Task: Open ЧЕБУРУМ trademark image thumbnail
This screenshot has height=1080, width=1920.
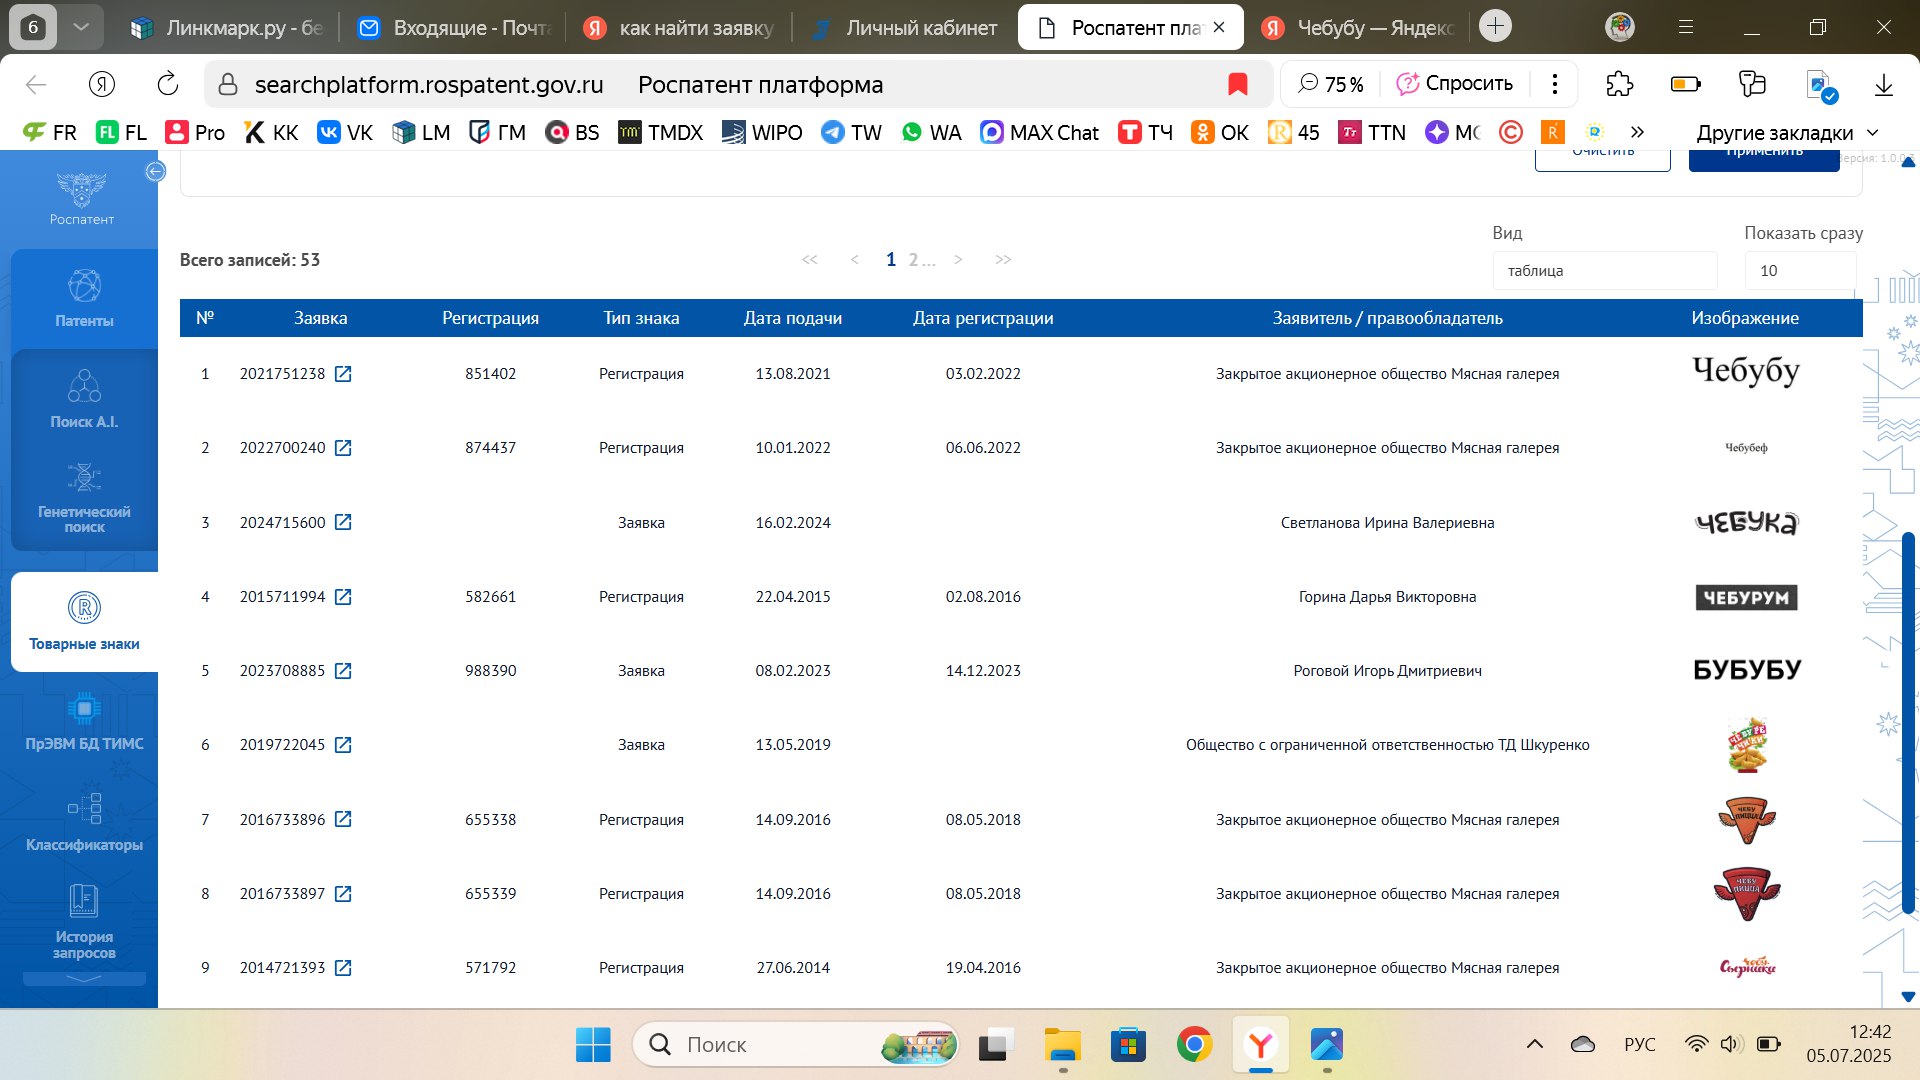Action: (1746, 597)
